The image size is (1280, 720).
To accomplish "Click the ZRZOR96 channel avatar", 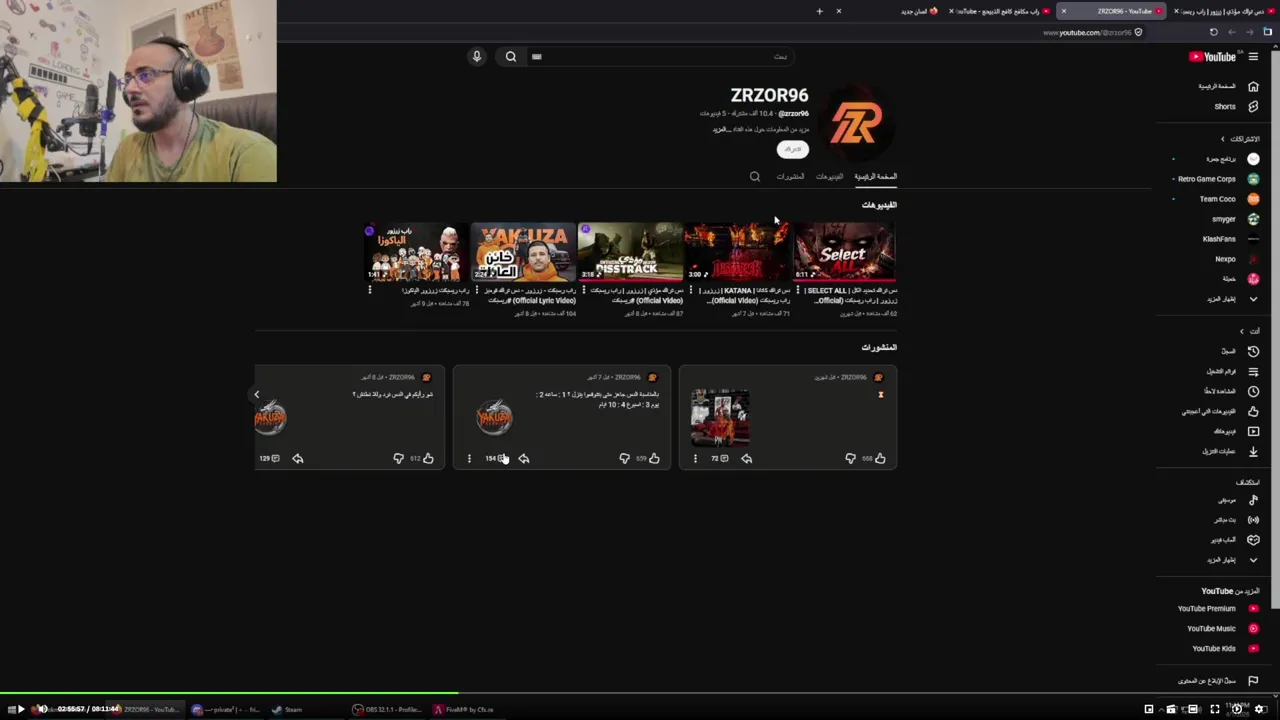I will coord(855,123).
